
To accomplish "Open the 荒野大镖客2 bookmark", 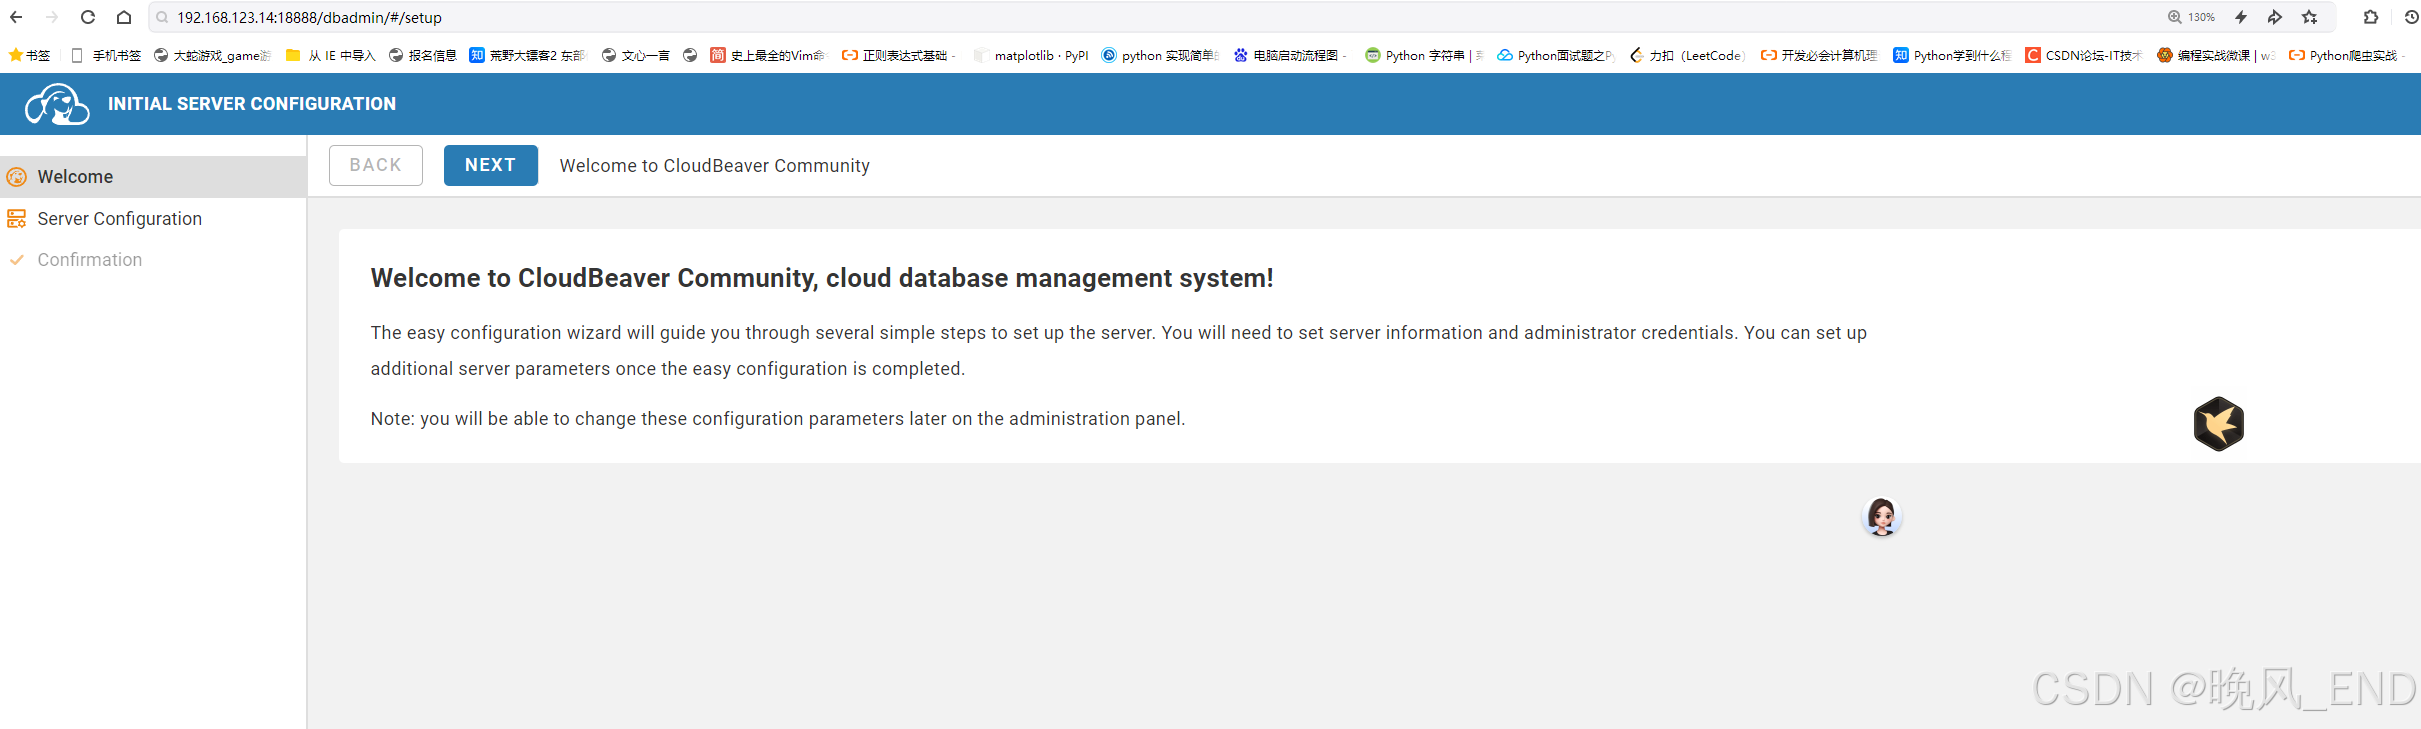I will tap(527, 56).
